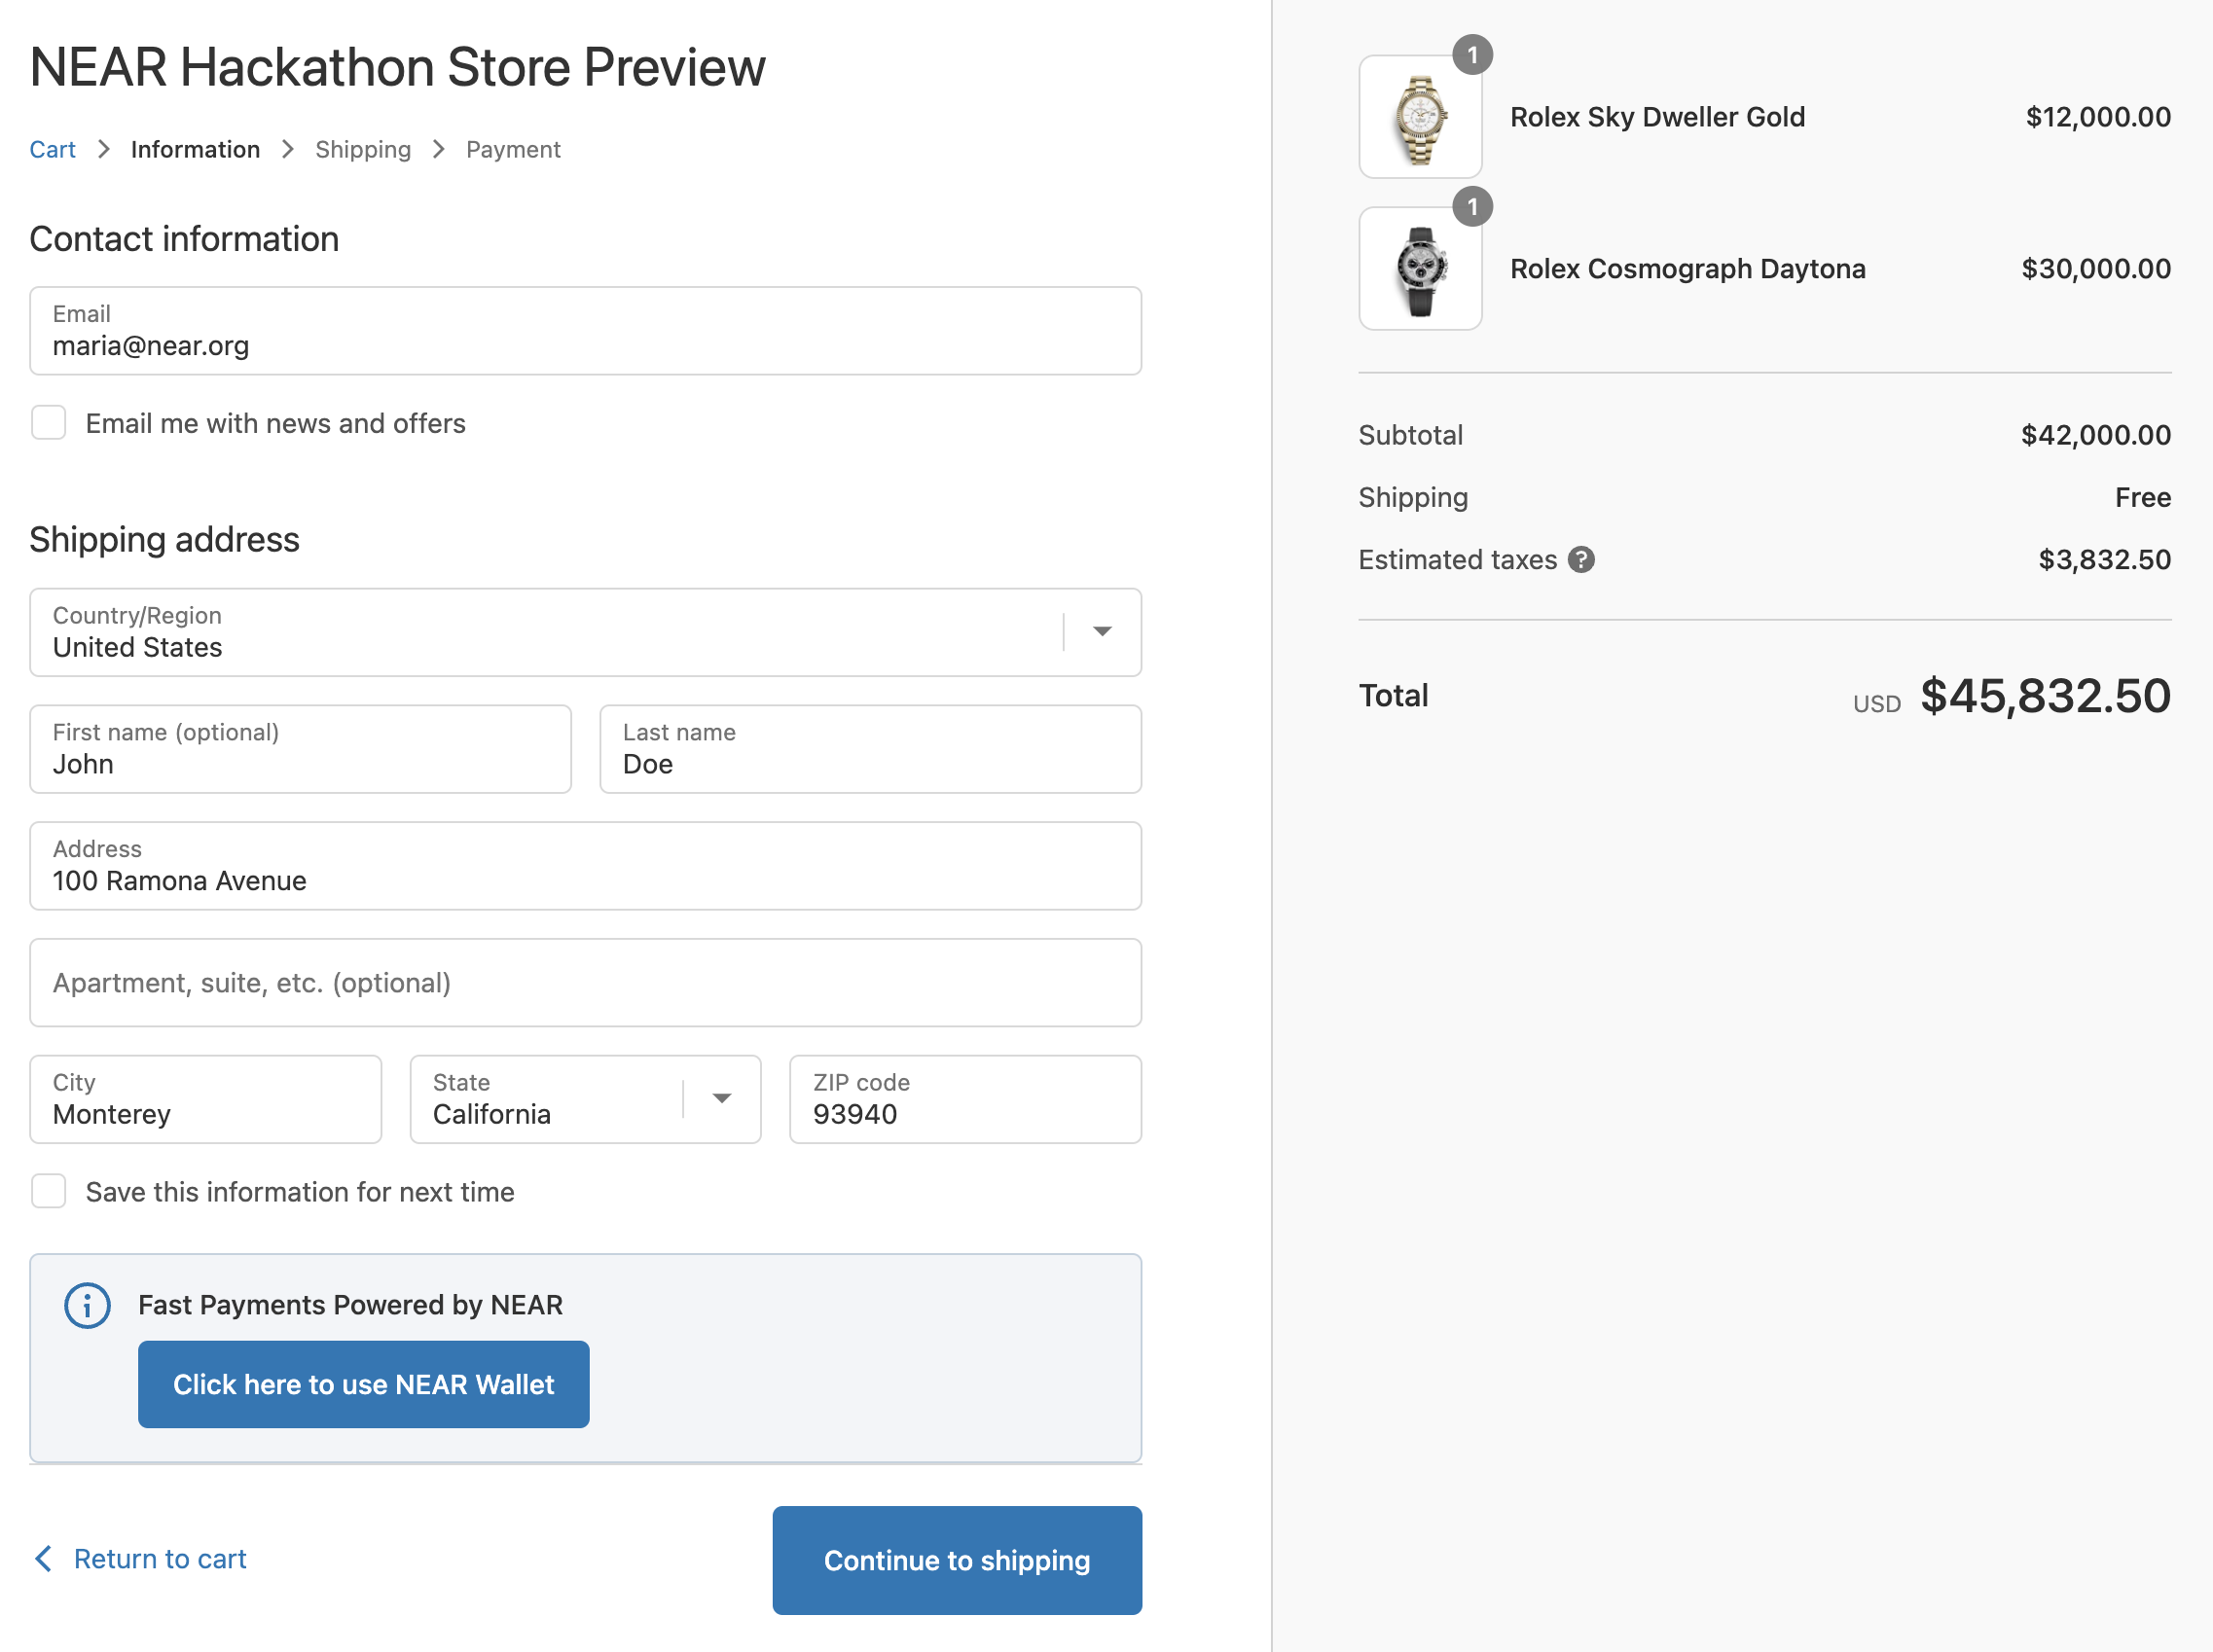Click the Rolex Cosmograph Daytona watch image
Screen dimensions: 2213x1652
pyautogui.click(x=1419, y=270)
